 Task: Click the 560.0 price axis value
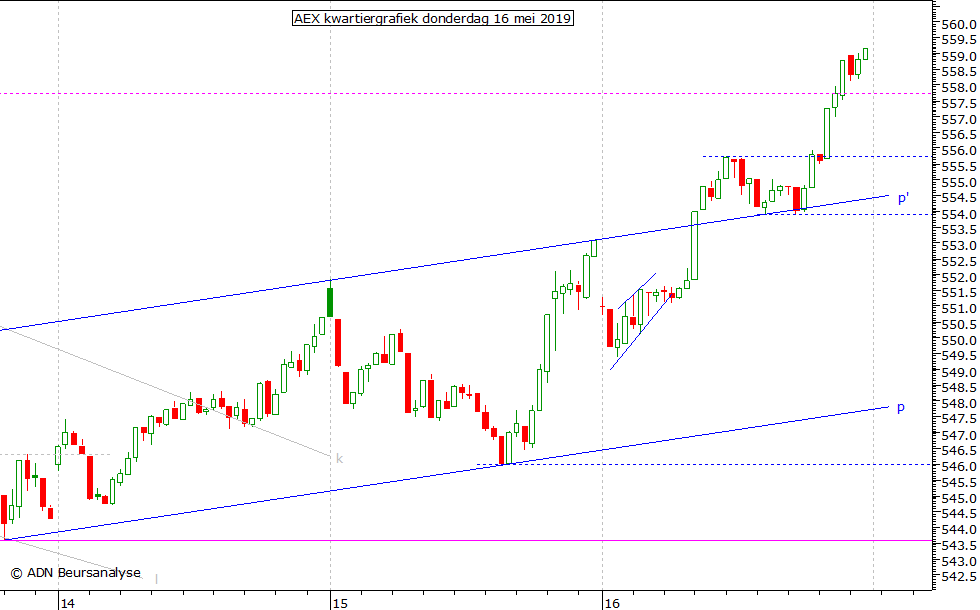click(959, 25)
